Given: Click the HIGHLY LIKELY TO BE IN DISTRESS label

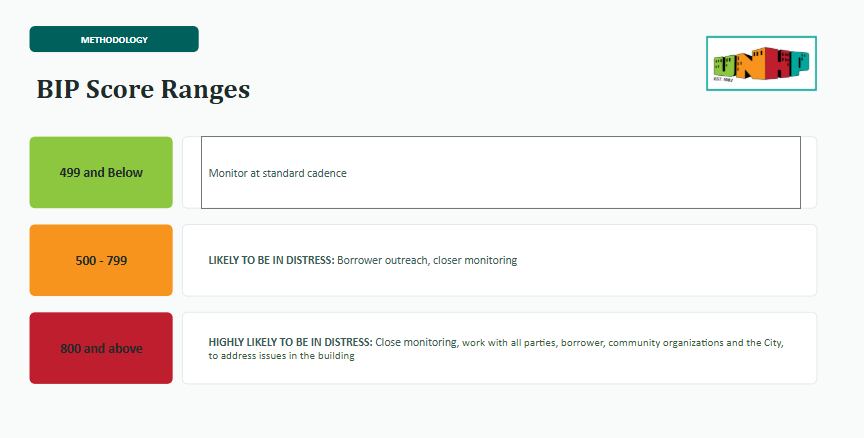Looking at the screenshot, I should (x=290, y=342).
